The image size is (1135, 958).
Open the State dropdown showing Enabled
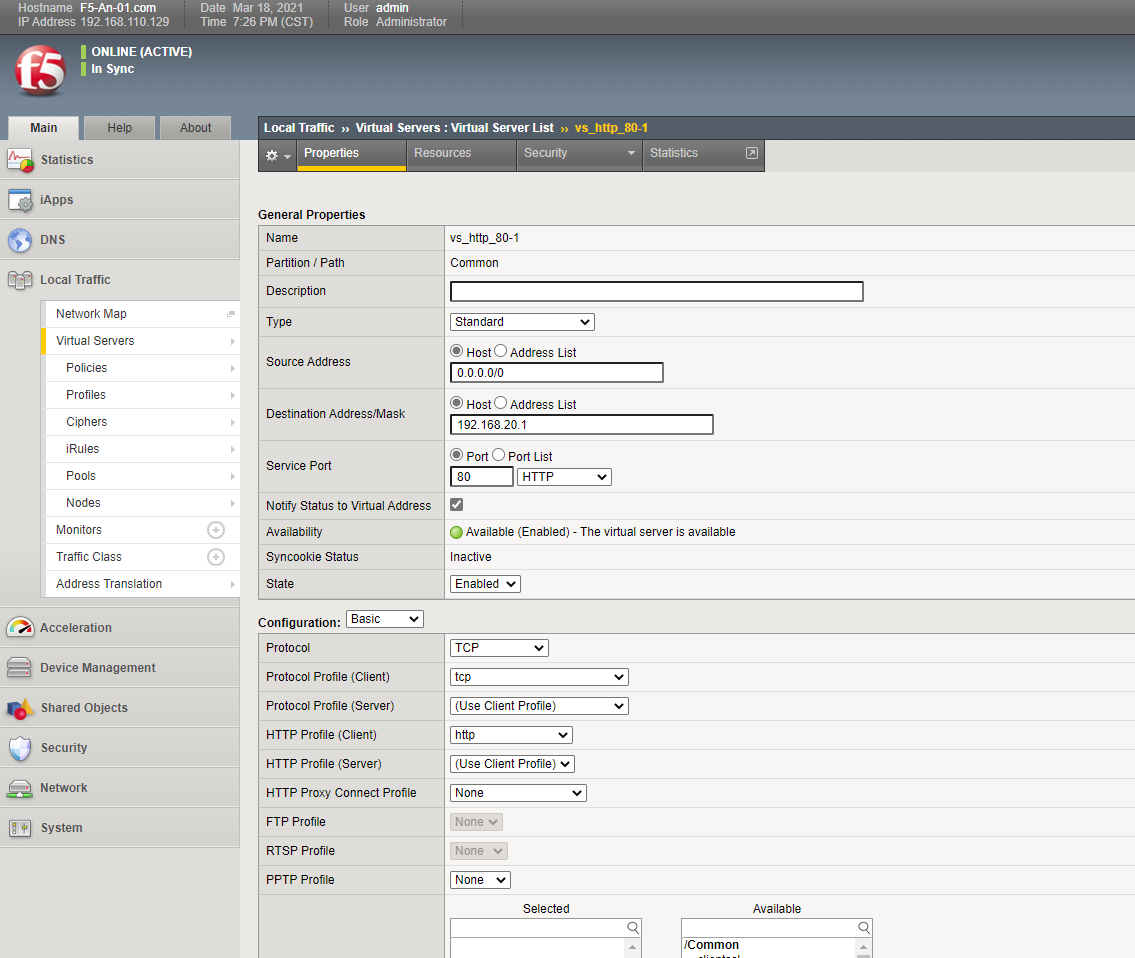click(x=485, y=584)
